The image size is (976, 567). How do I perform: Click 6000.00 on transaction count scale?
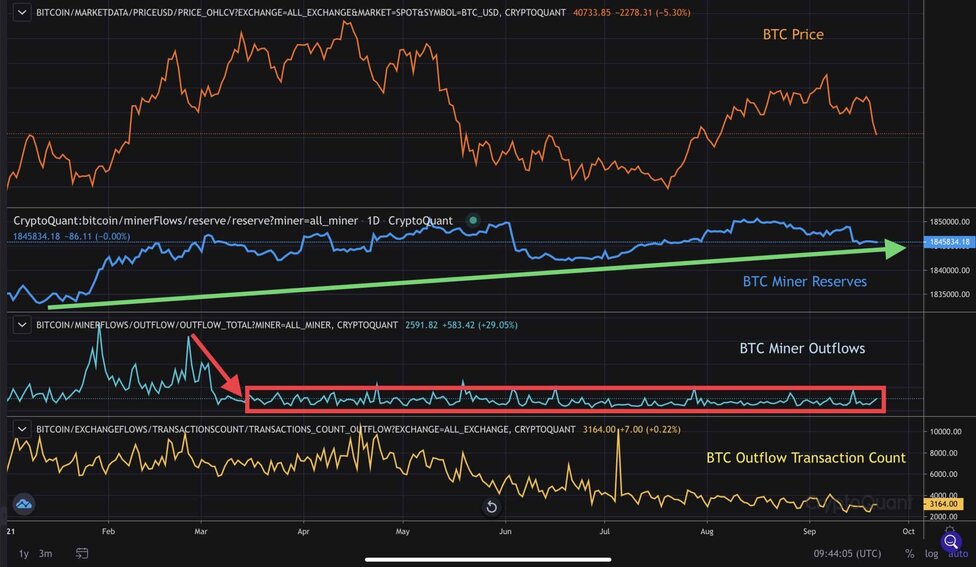[944, 474]
